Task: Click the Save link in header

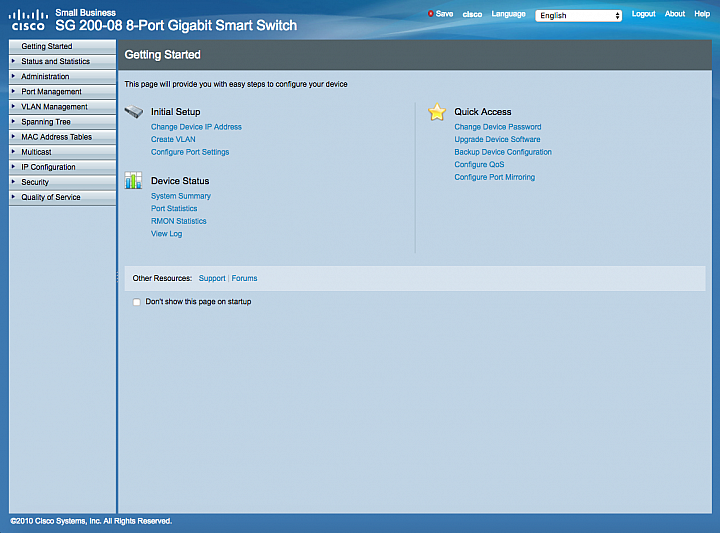Action: coord(444,14)
